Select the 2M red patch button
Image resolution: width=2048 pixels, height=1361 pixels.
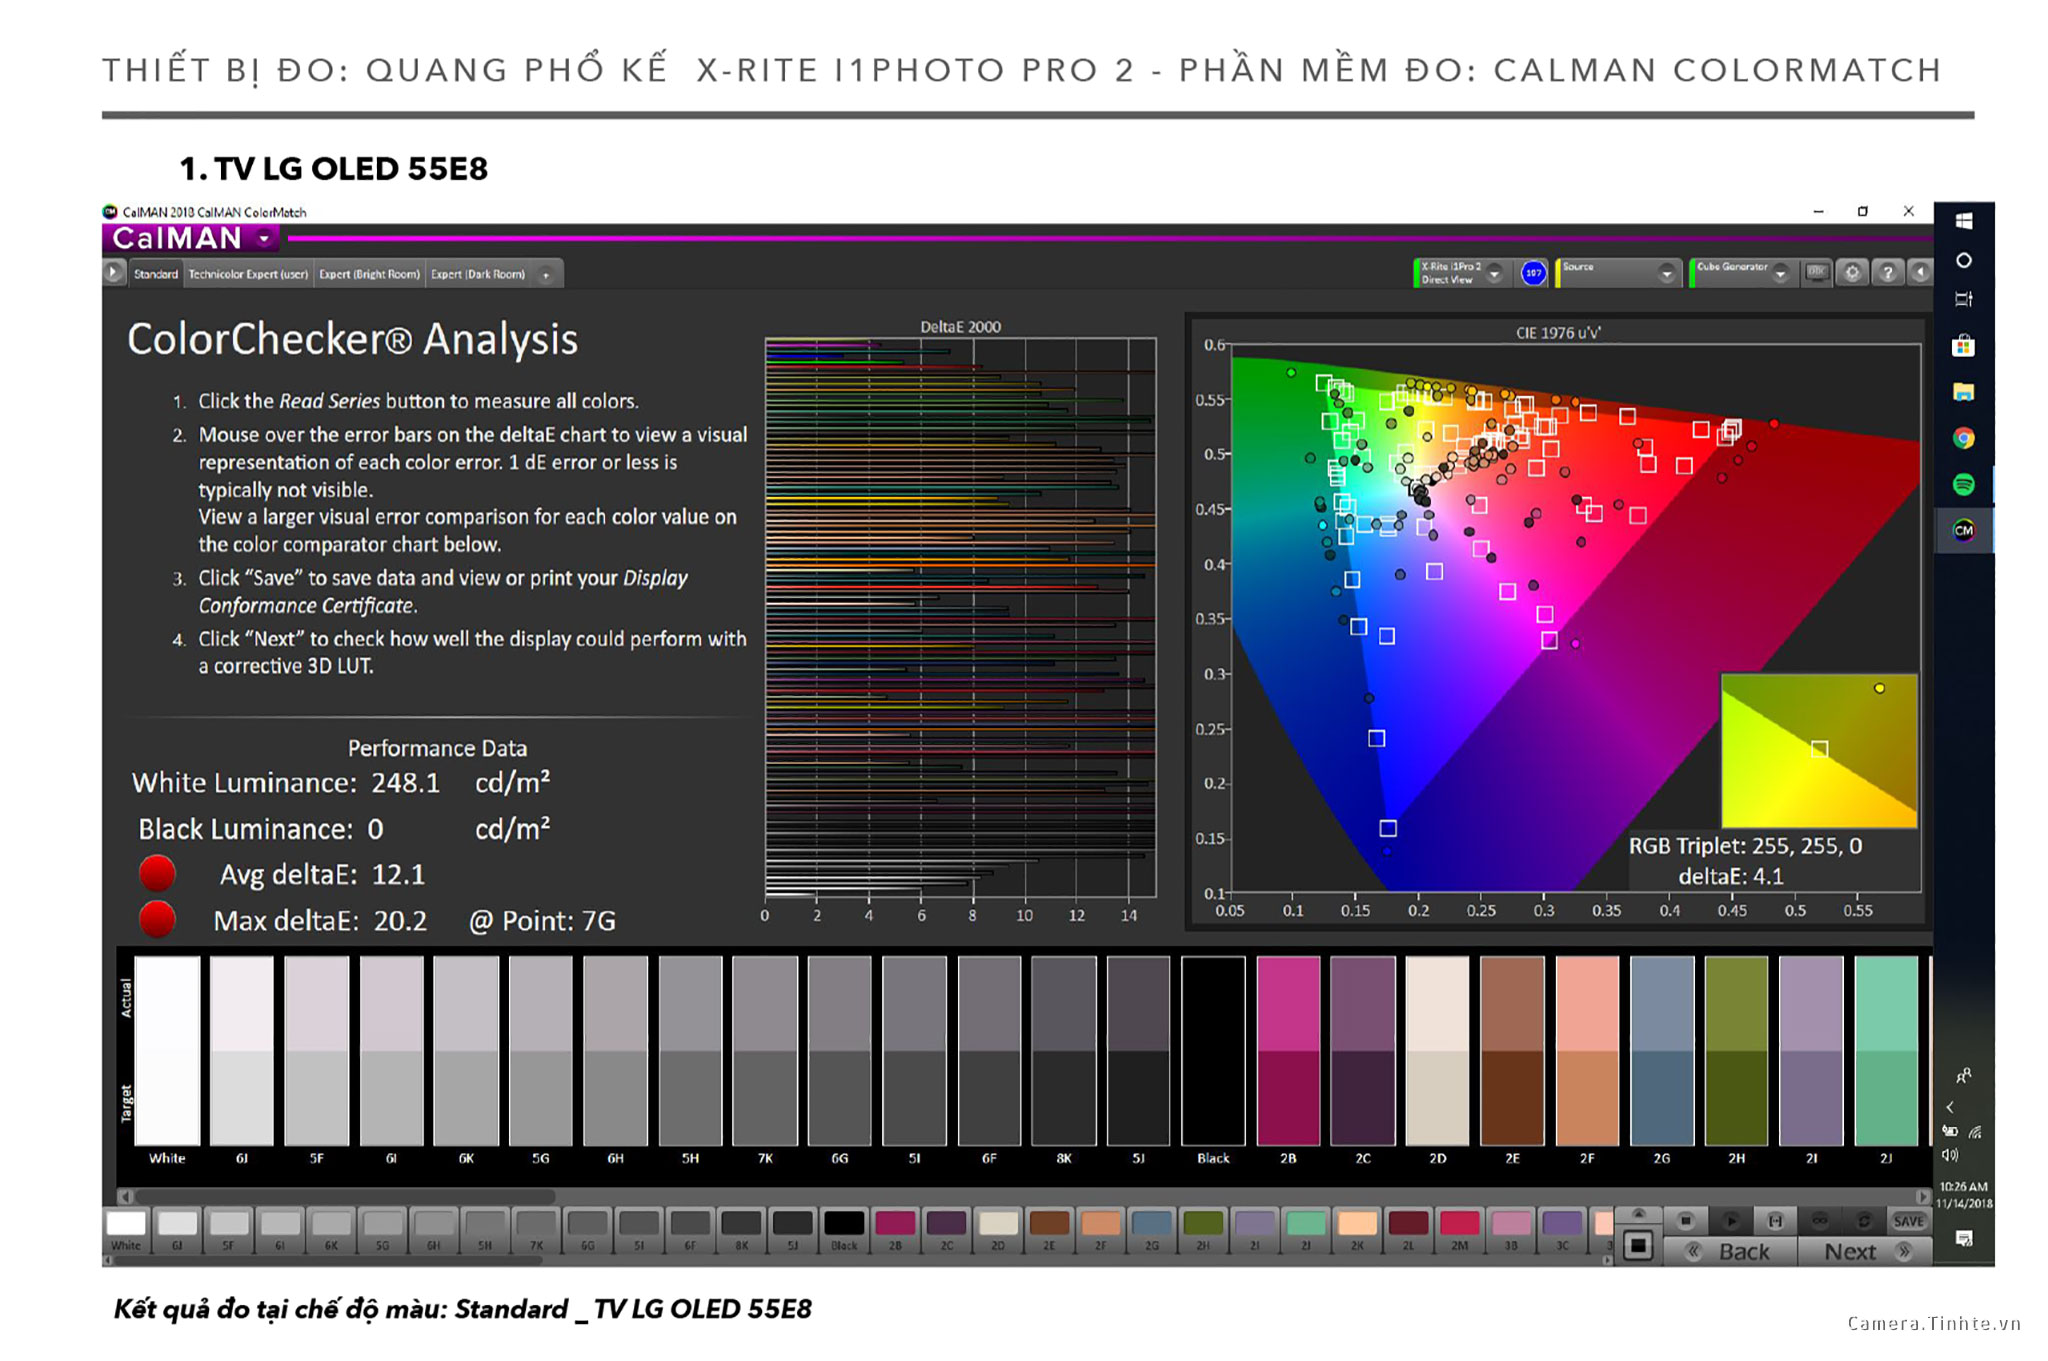click(x=1459, y=1231)
